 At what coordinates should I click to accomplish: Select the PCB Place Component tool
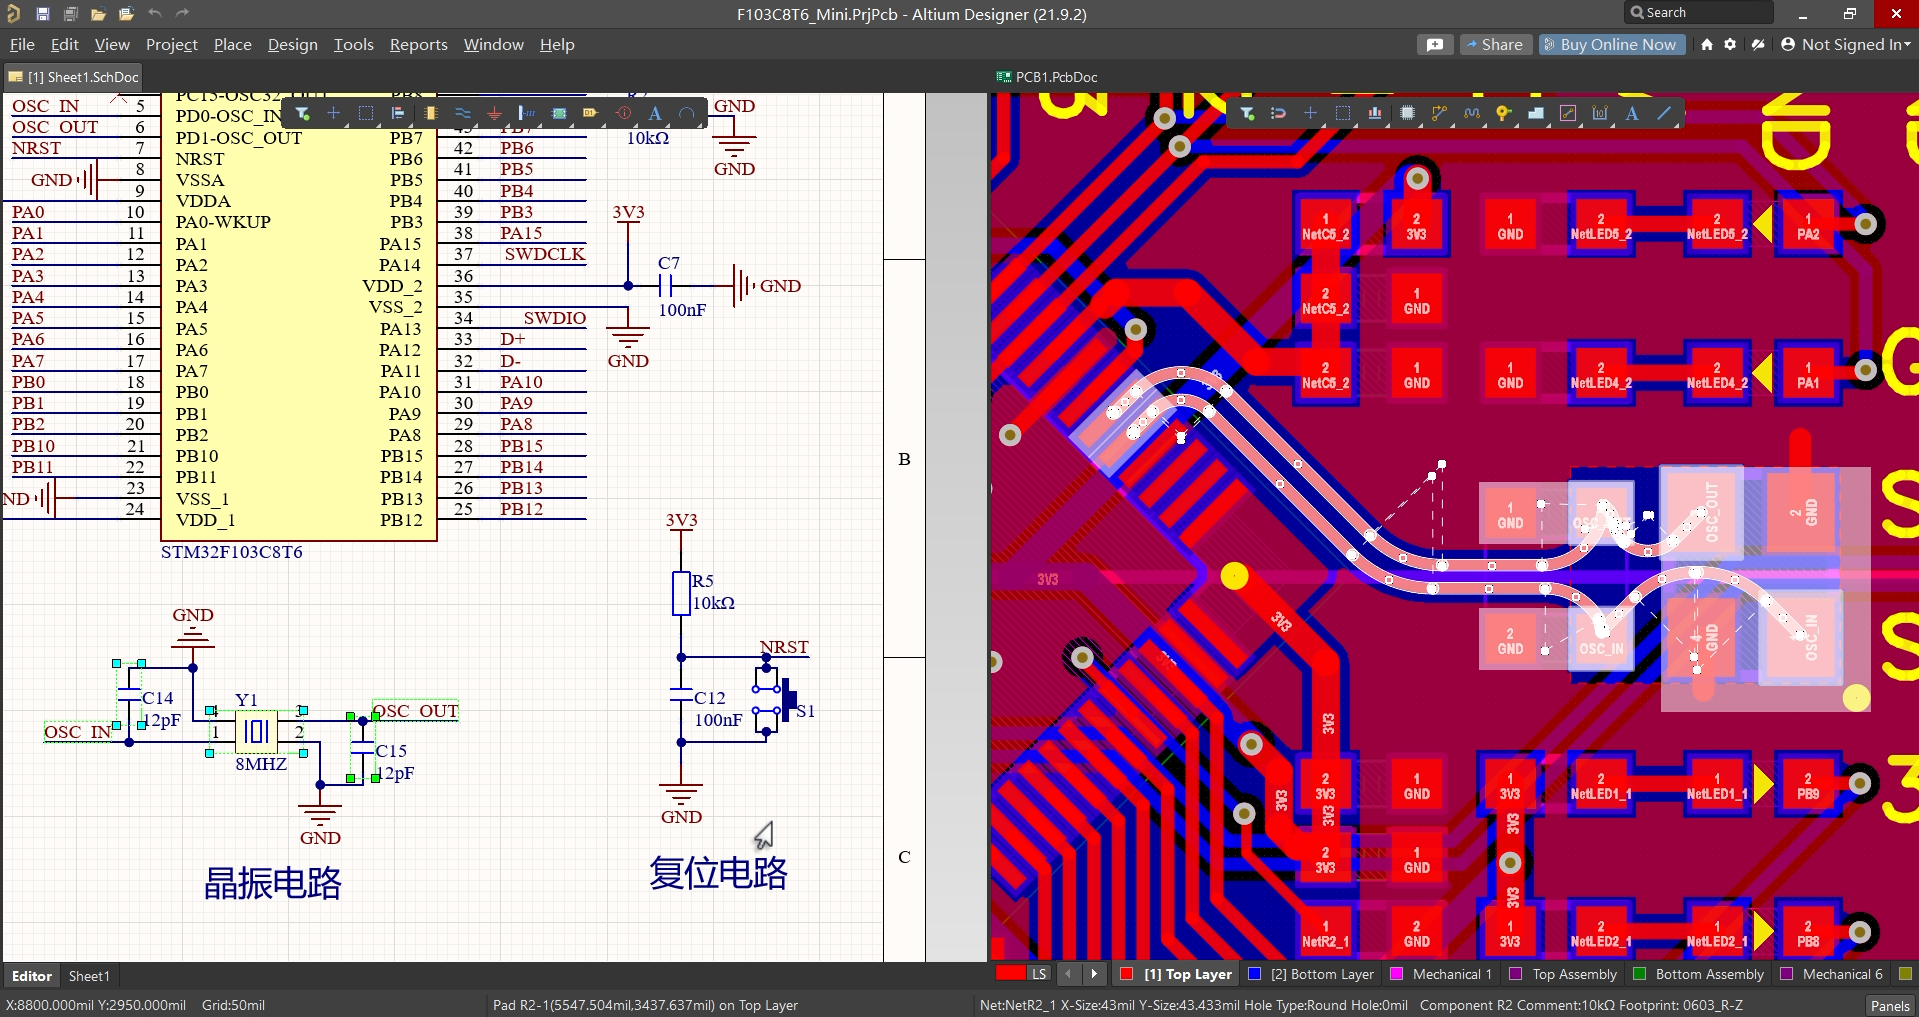pyautogui.click(x=1407, y=113)
